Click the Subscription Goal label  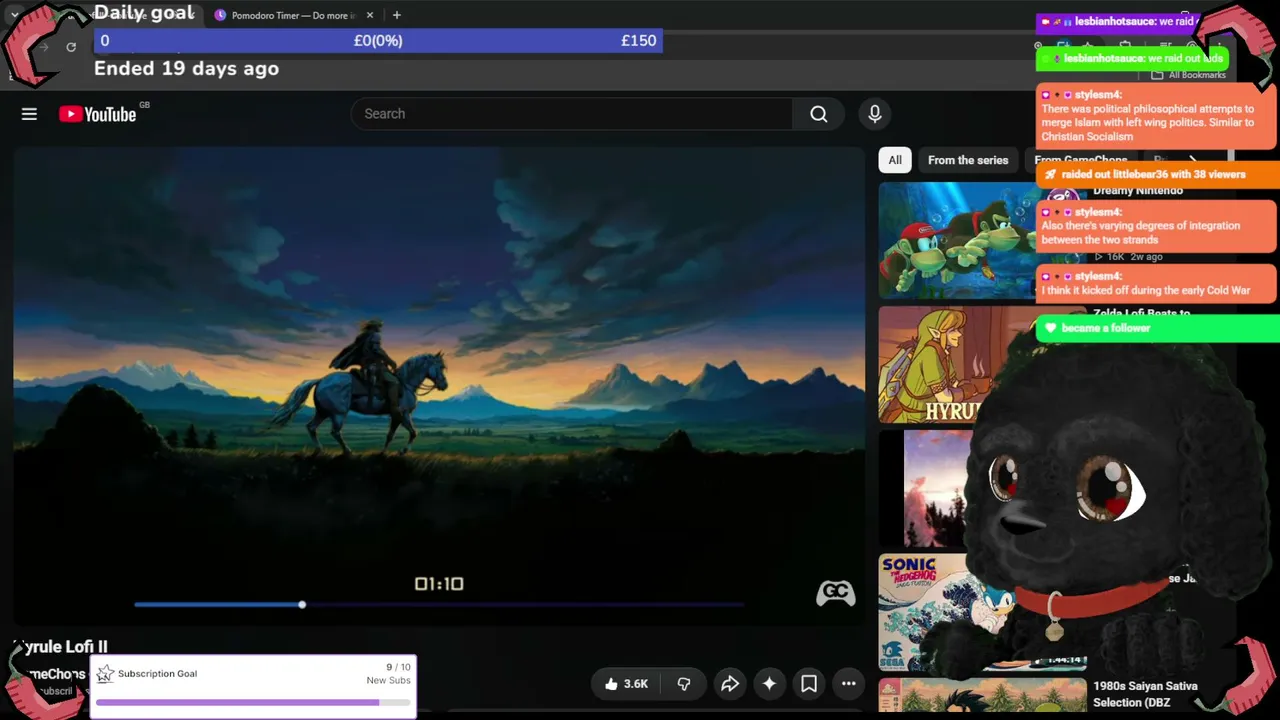coord(157,674)
